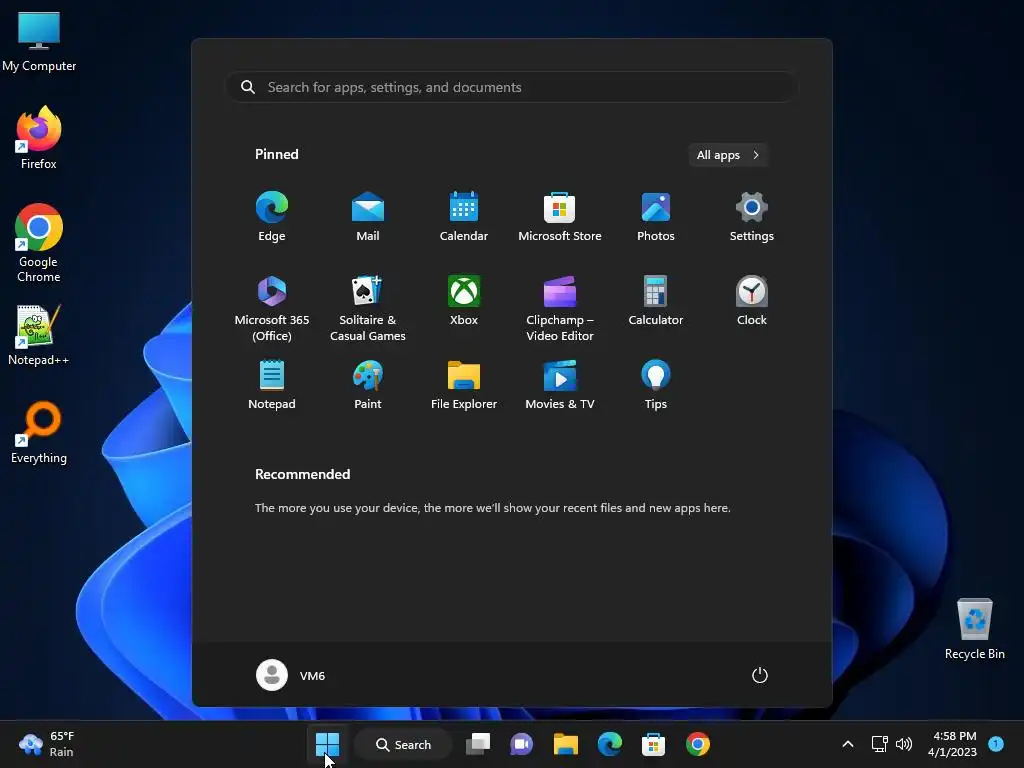The width and height of the screenshot is (1024, 768).
Task: Open taskbar Search box
Action: (403, 744)
